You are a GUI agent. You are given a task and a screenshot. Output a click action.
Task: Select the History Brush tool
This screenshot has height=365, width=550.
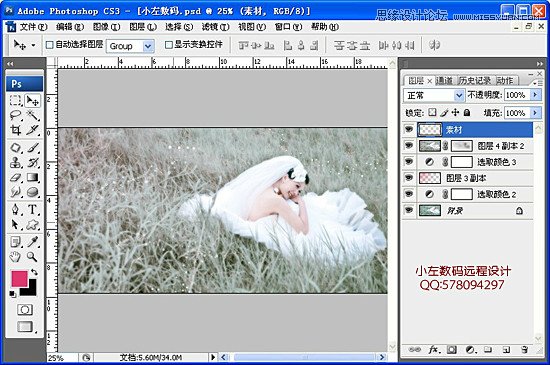(33, 162)
